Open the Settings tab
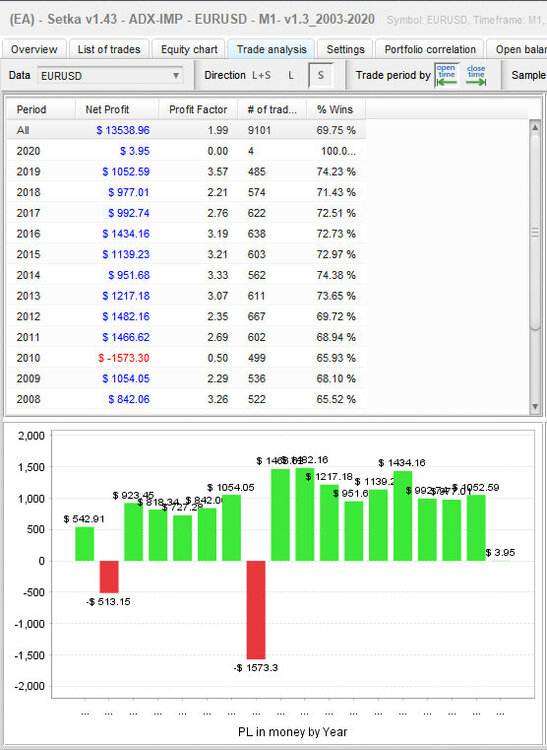547x750 pixels. coord(345,49)
